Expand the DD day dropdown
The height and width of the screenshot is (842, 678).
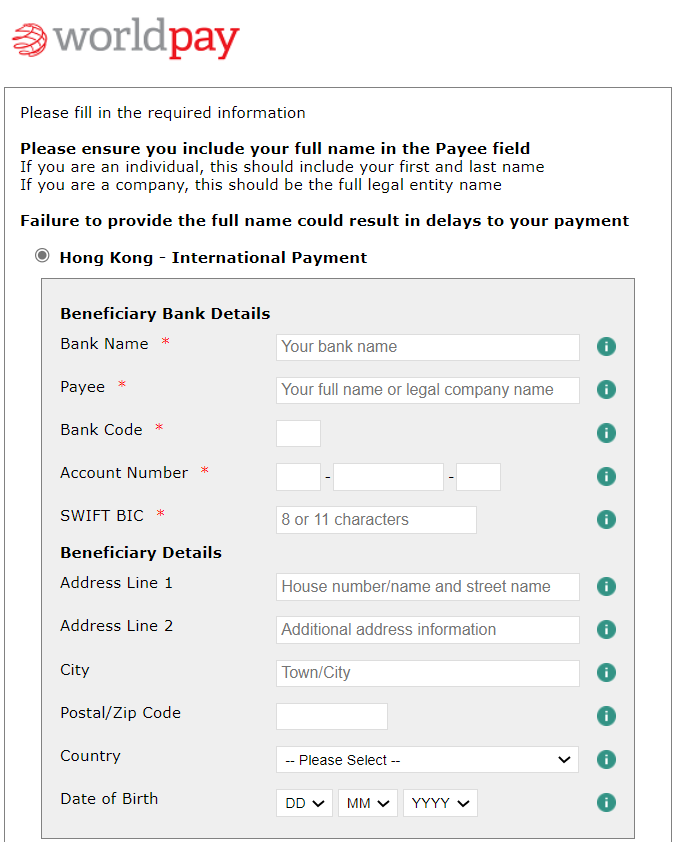[x=304, y=803]
